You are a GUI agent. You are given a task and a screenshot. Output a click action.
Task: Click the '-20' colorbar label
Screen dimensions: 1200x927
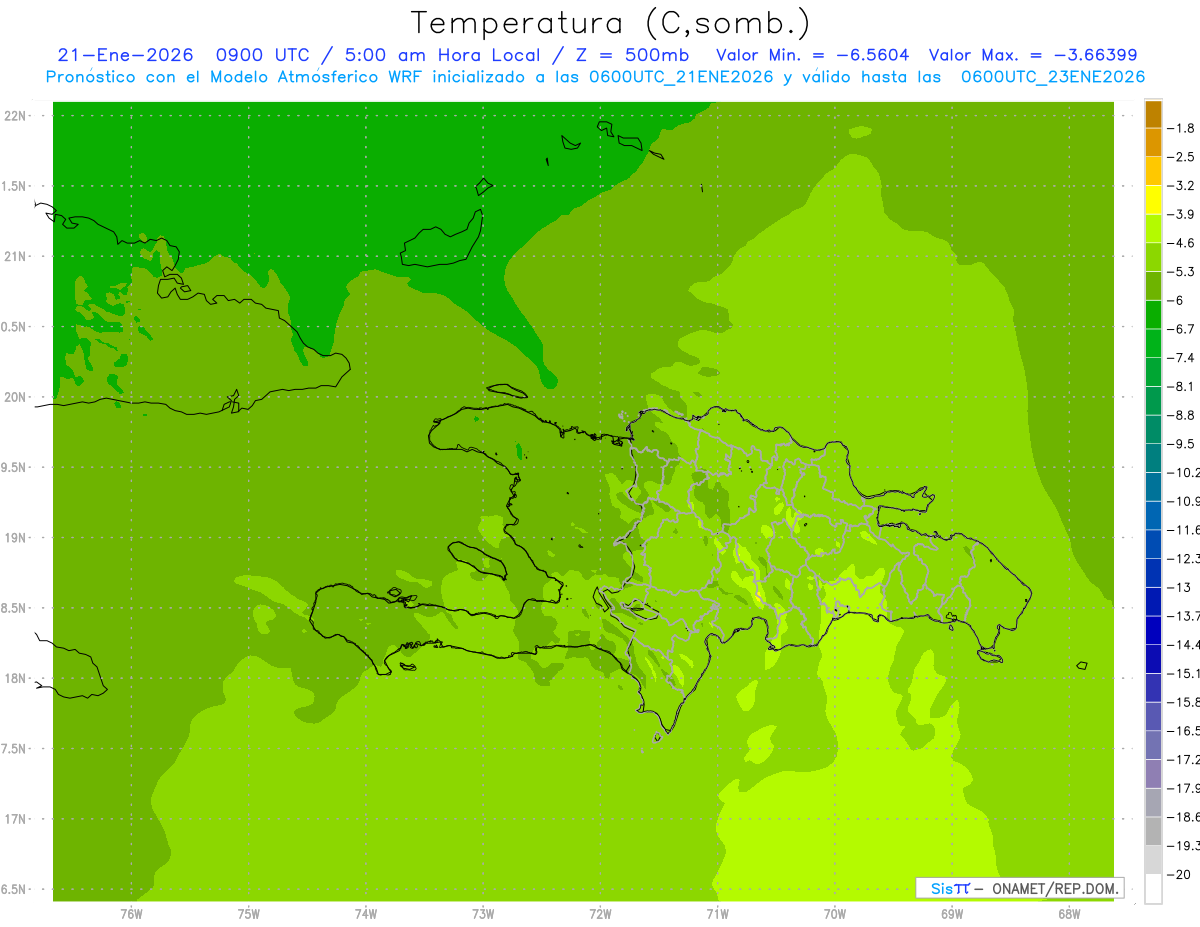(1178, 875)
